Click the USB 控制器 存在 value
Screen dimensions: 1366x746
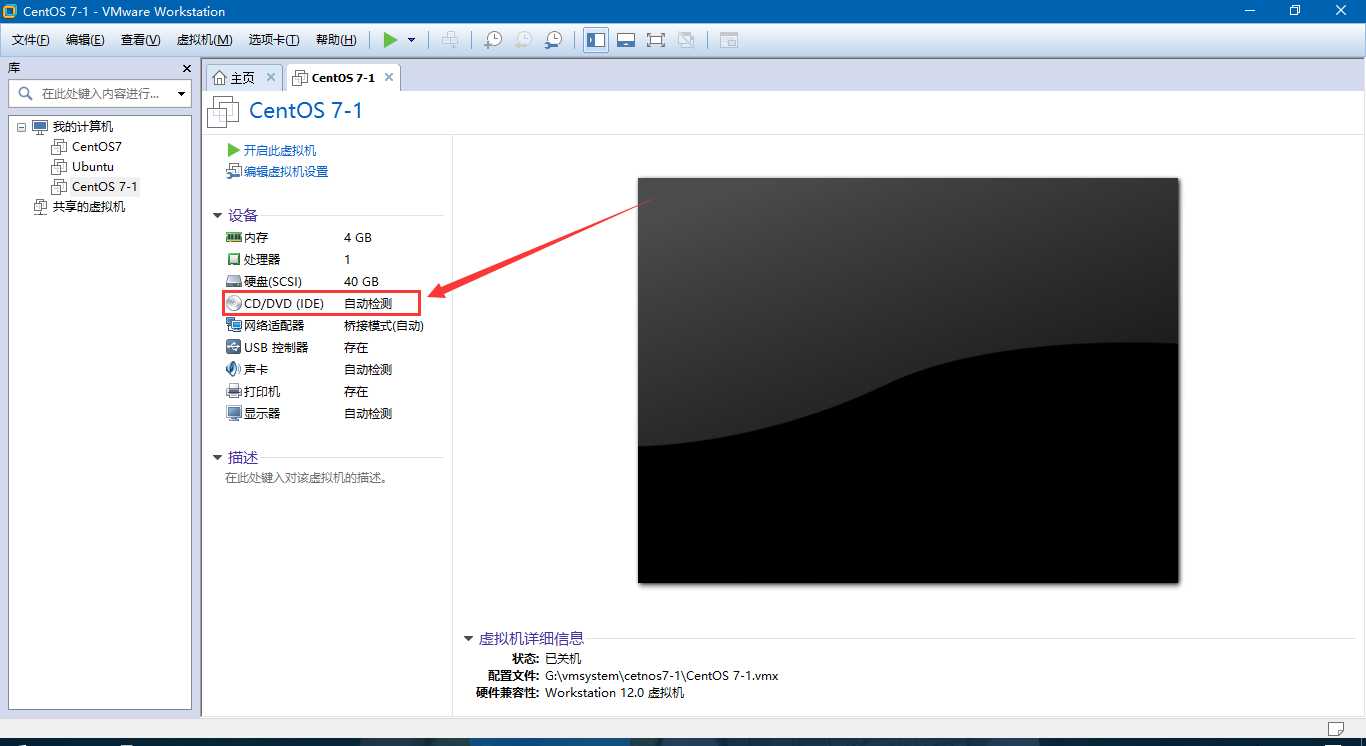click(x=356, y=347)
